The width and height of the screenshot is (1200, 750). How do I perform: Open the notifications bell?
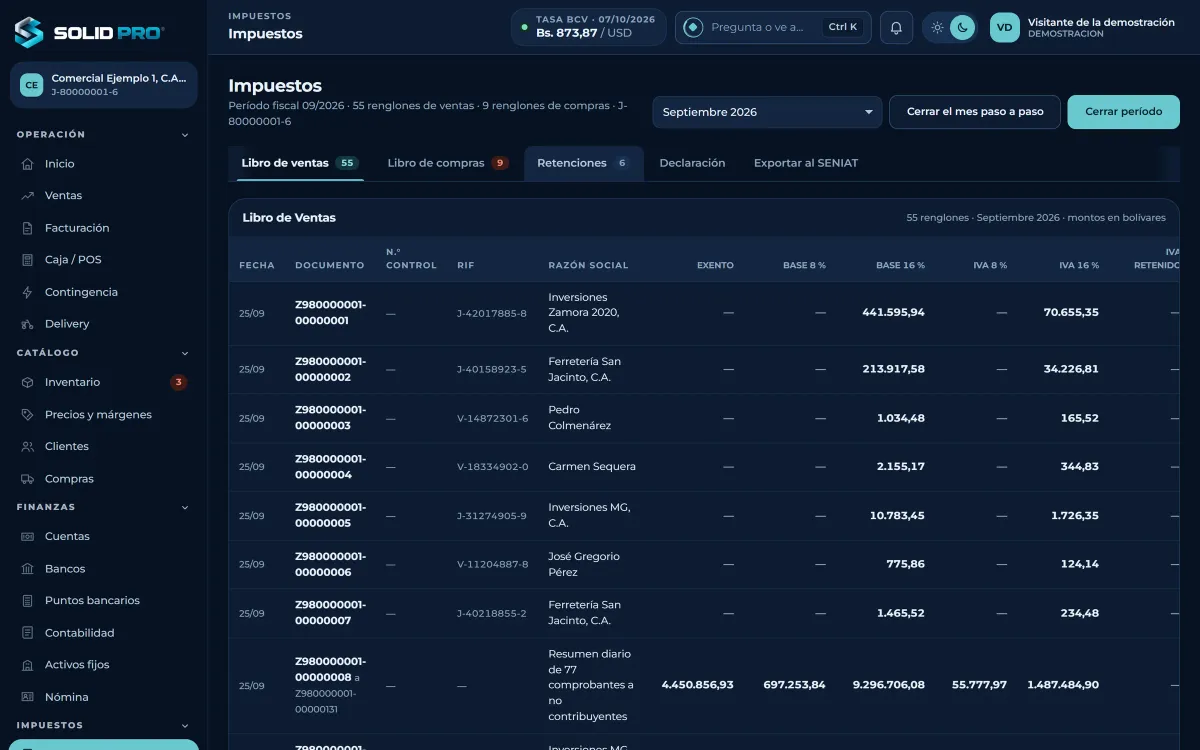click(x=896, y=28)
